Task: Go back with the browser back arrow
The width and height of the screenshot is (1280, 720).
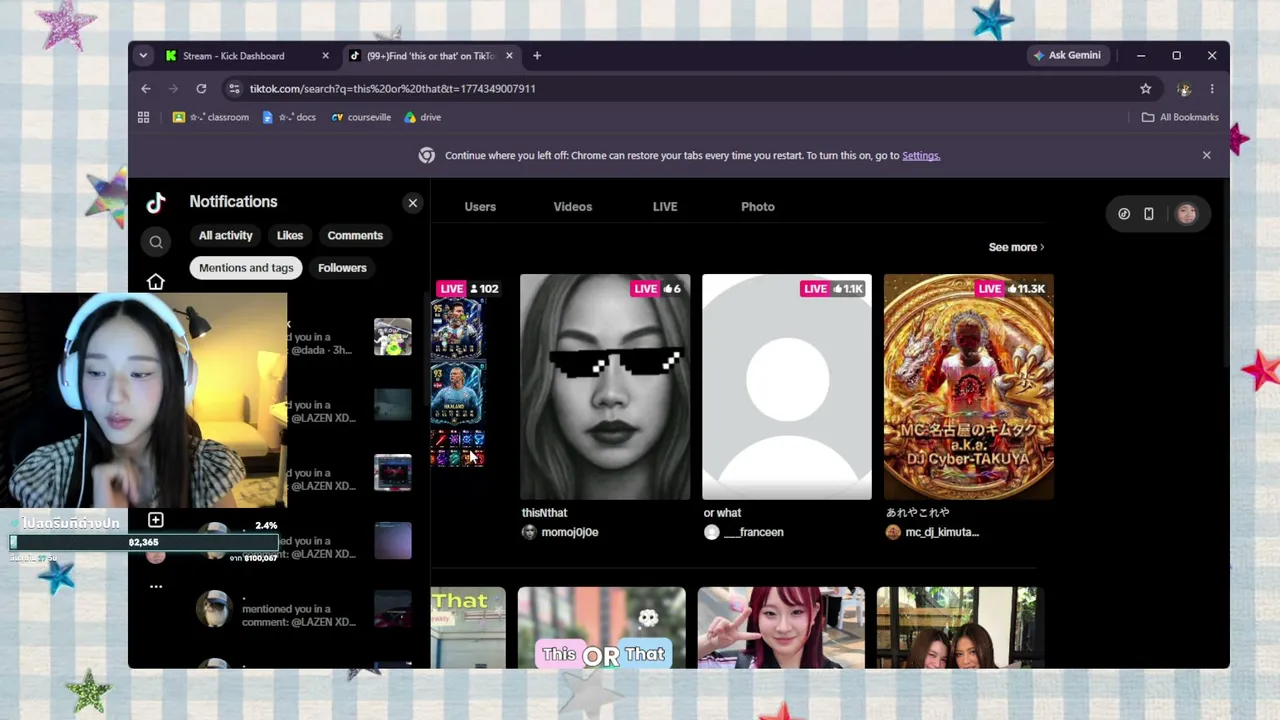Action: point(146,89)
